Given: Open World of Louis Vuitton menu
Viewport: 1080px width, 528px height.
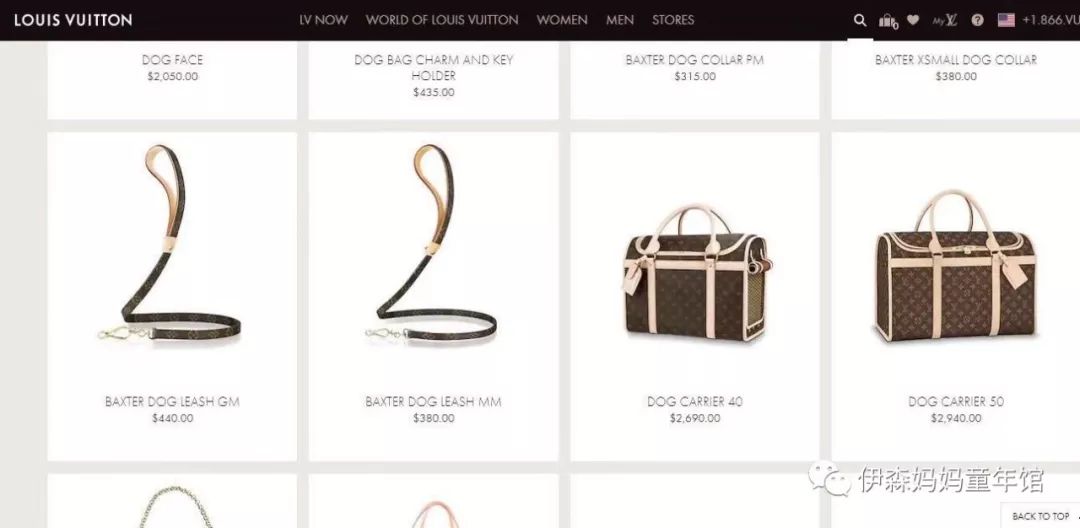Looking at the screenshot, I should pyautogui.click(x=442, y=20).
